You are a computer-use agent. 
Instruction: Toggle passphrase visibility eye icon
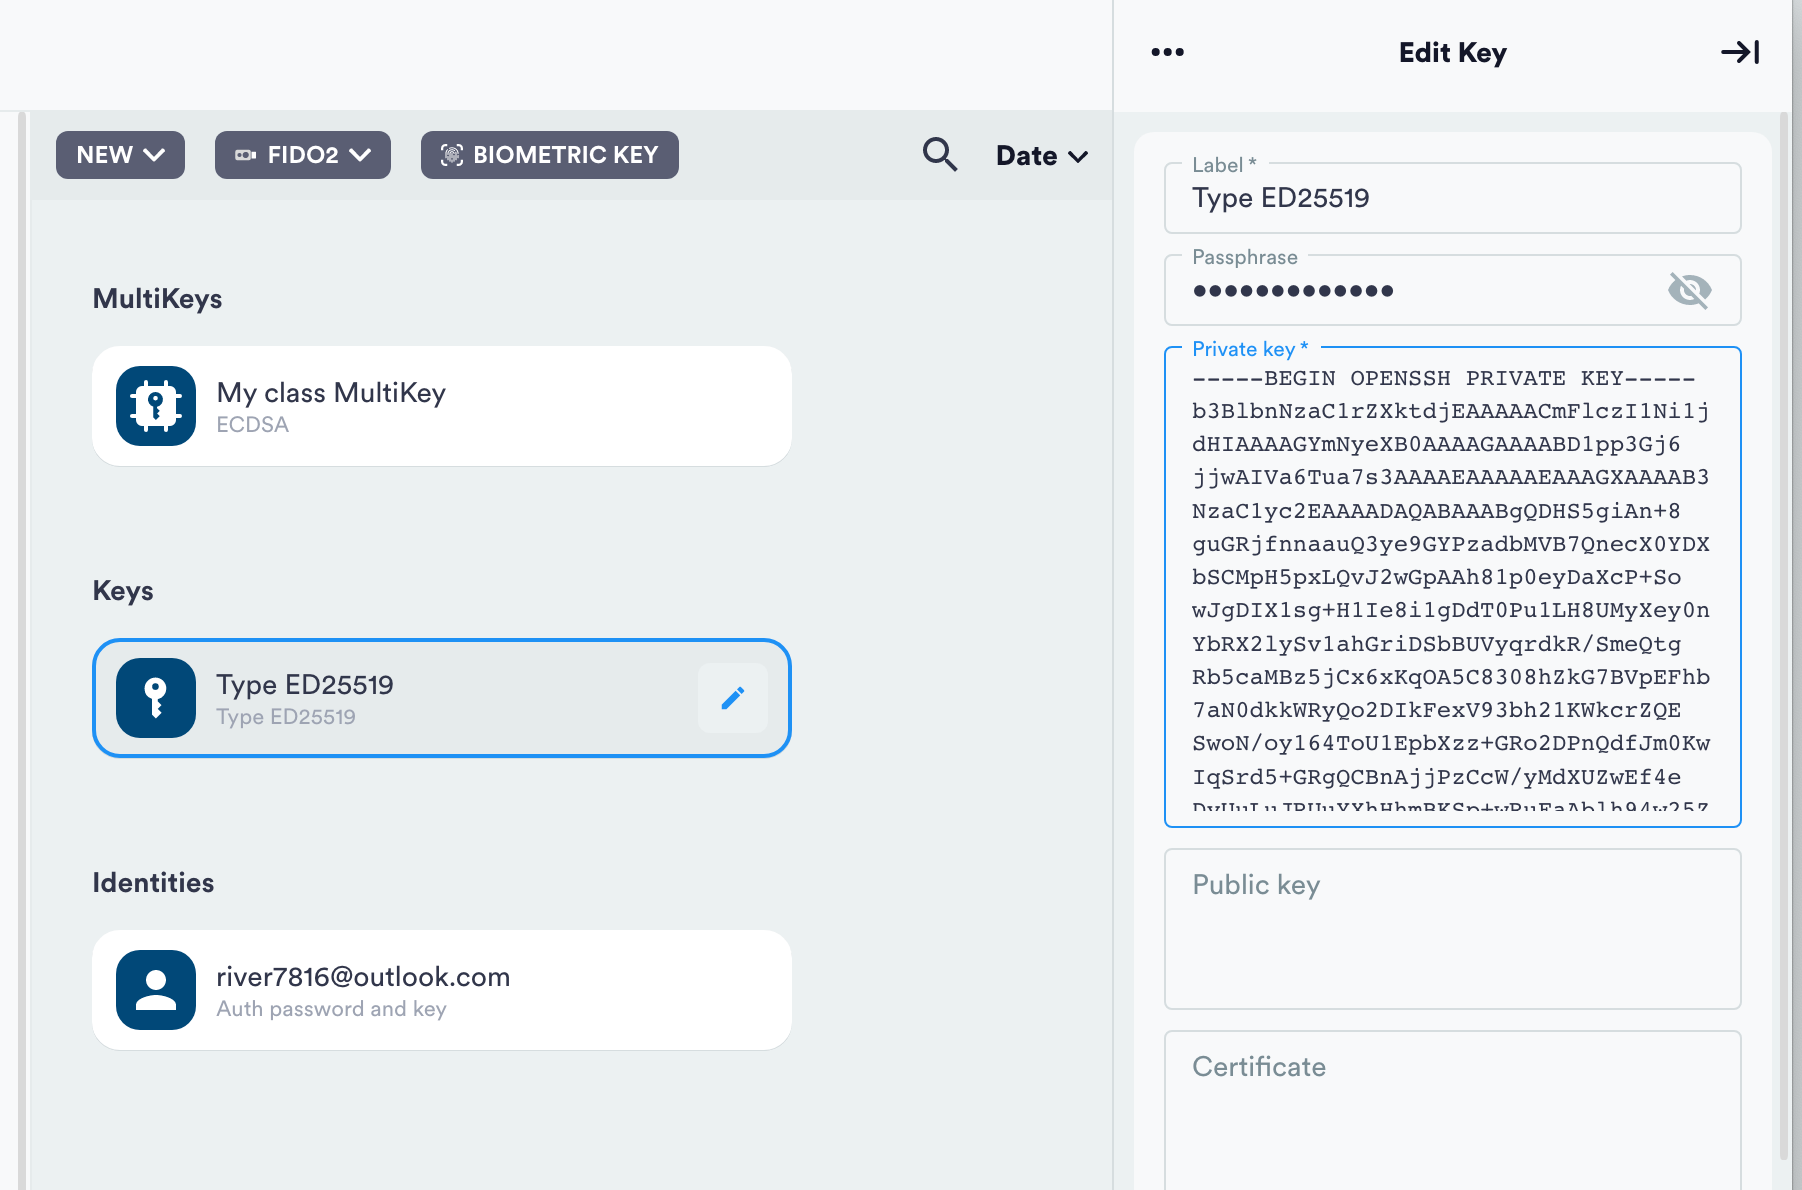[x=1690, y=290]
